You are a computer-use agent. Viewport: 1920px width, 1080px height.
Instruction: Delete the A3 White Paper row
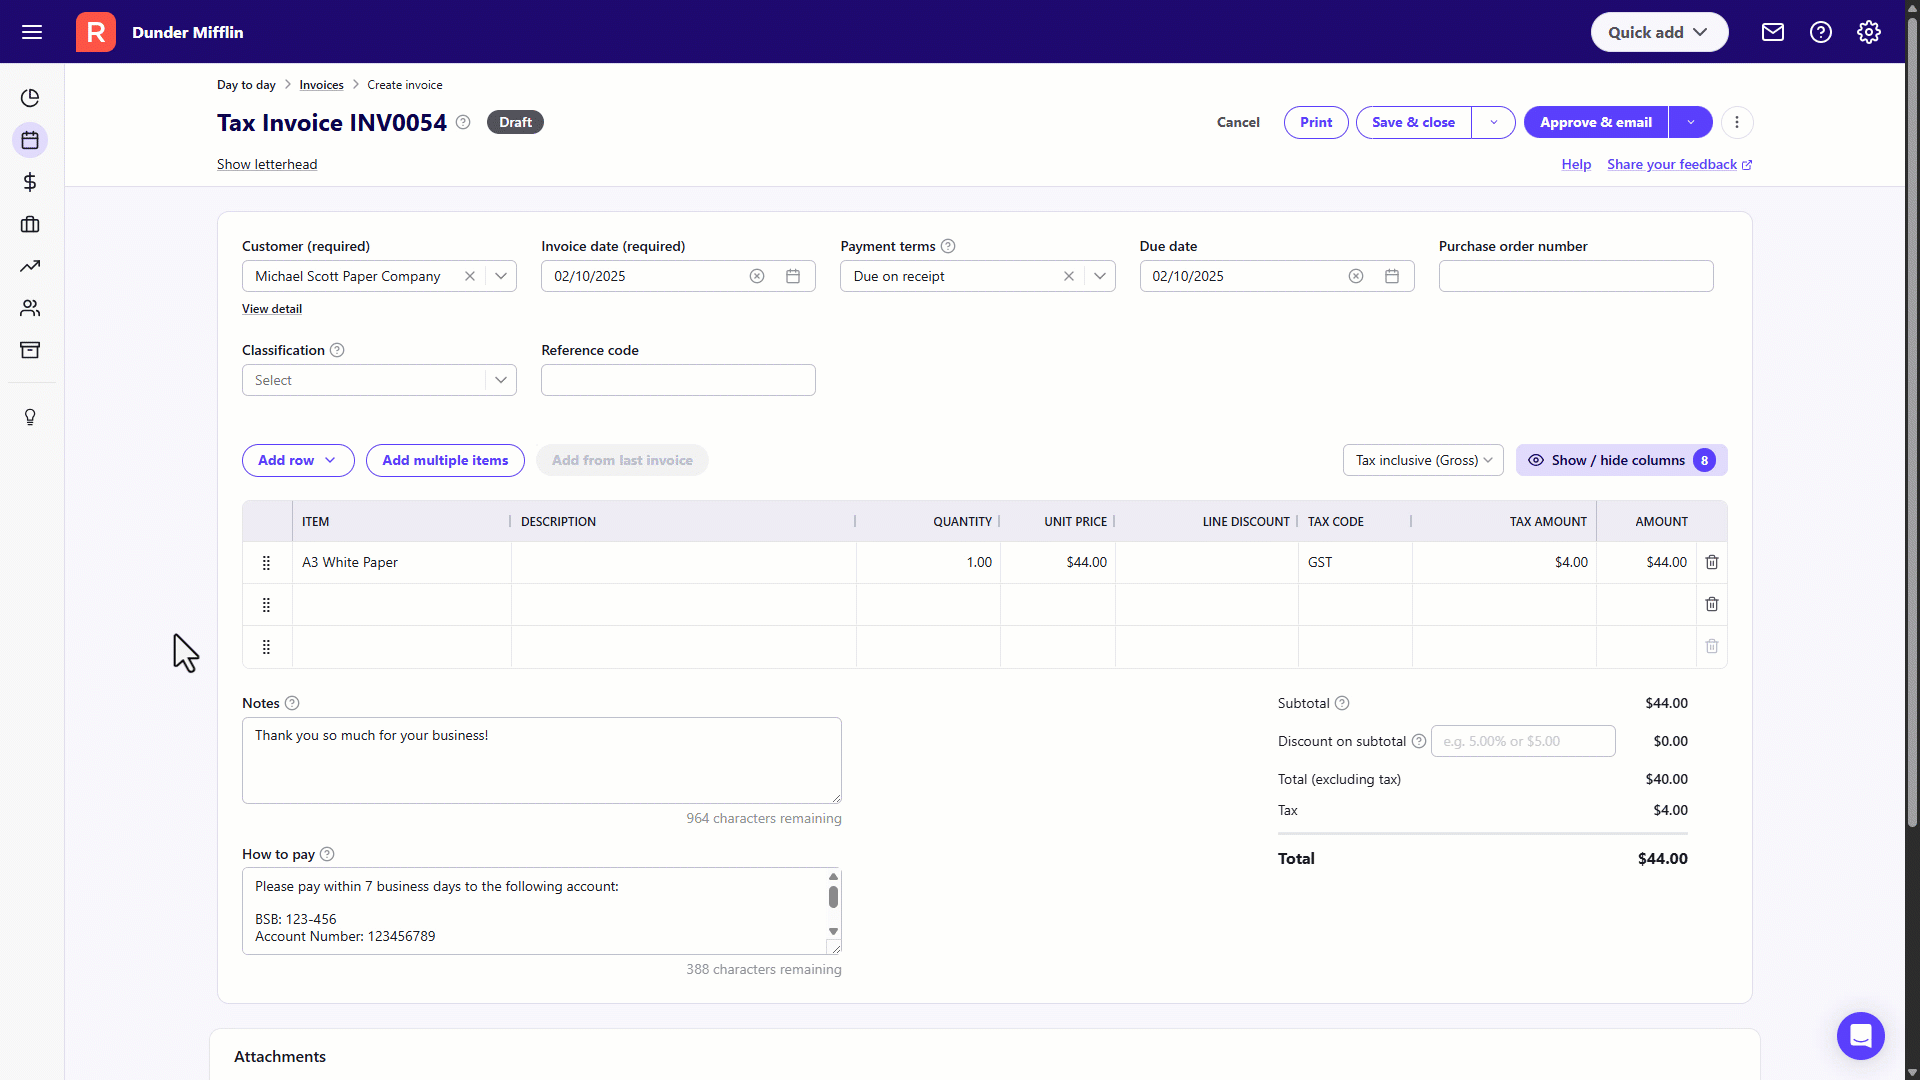click(1711, 562)
